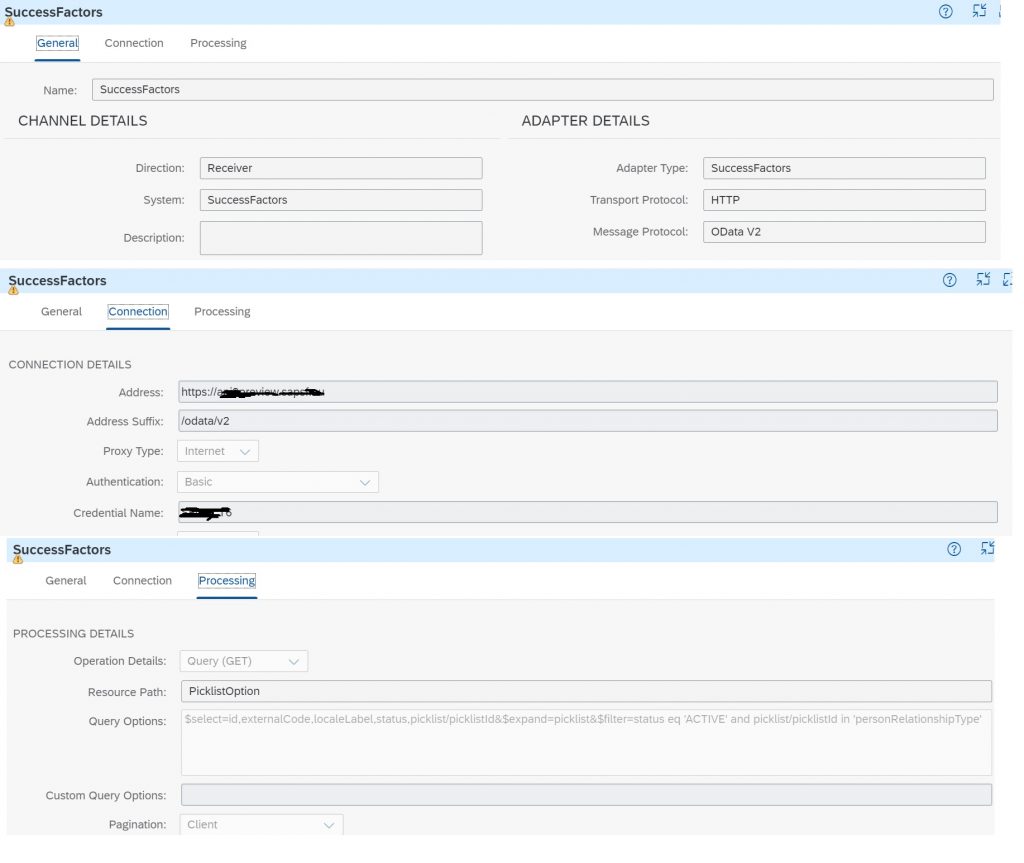1024x863 pixels.
Task: Click Message Protocol field showing OData V2
Action: point(844,232)
